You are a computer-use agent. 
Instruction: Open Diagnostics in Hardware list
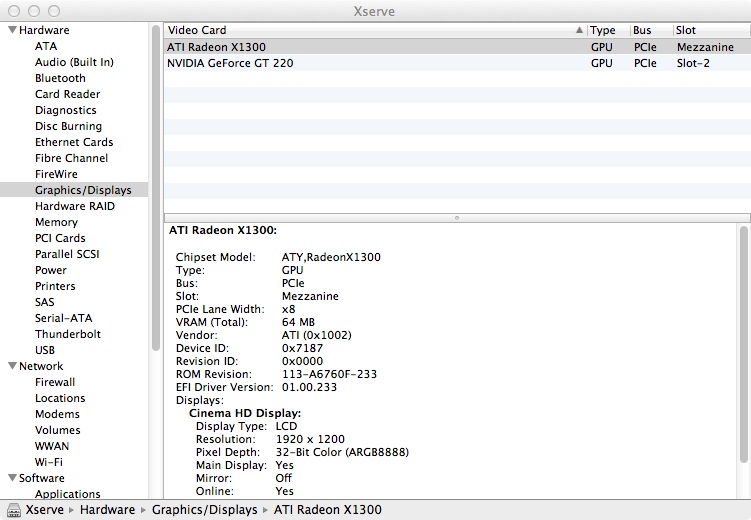click(x=66, y=110)
